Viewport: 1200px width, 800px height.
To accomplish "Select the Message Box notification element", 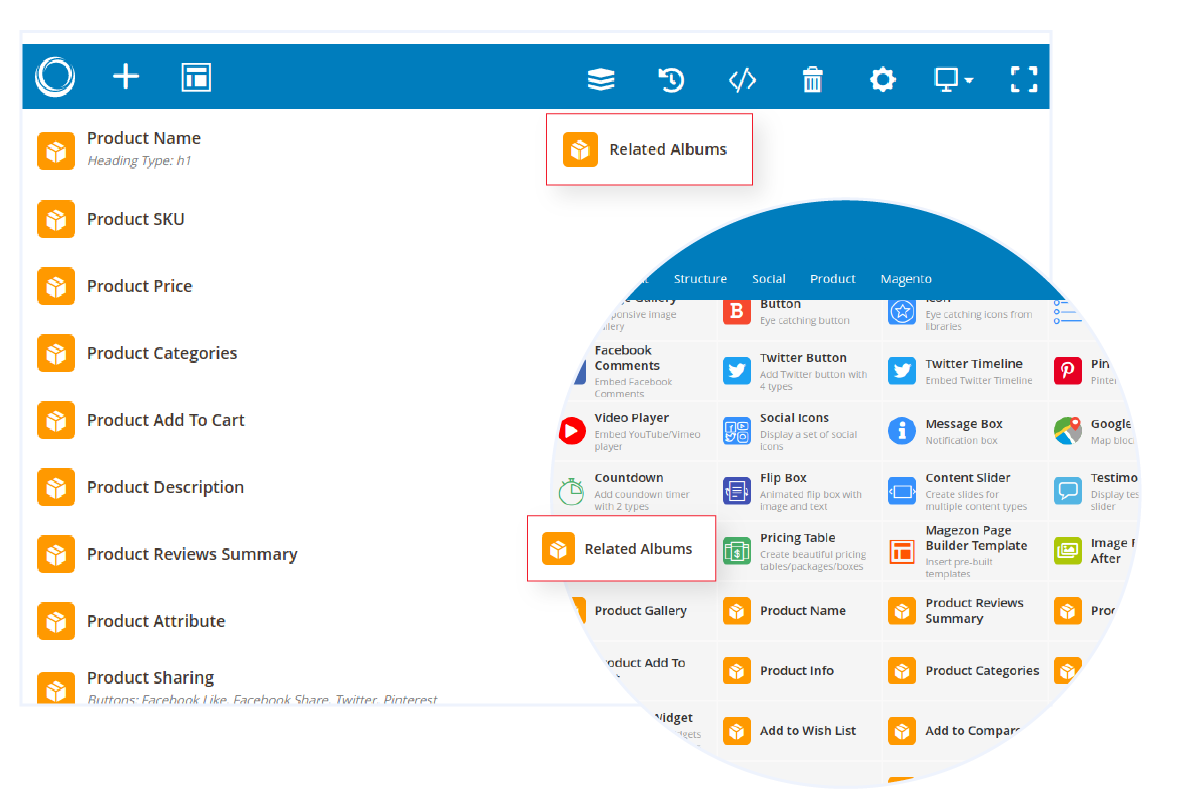I will [x=901, y=431].
